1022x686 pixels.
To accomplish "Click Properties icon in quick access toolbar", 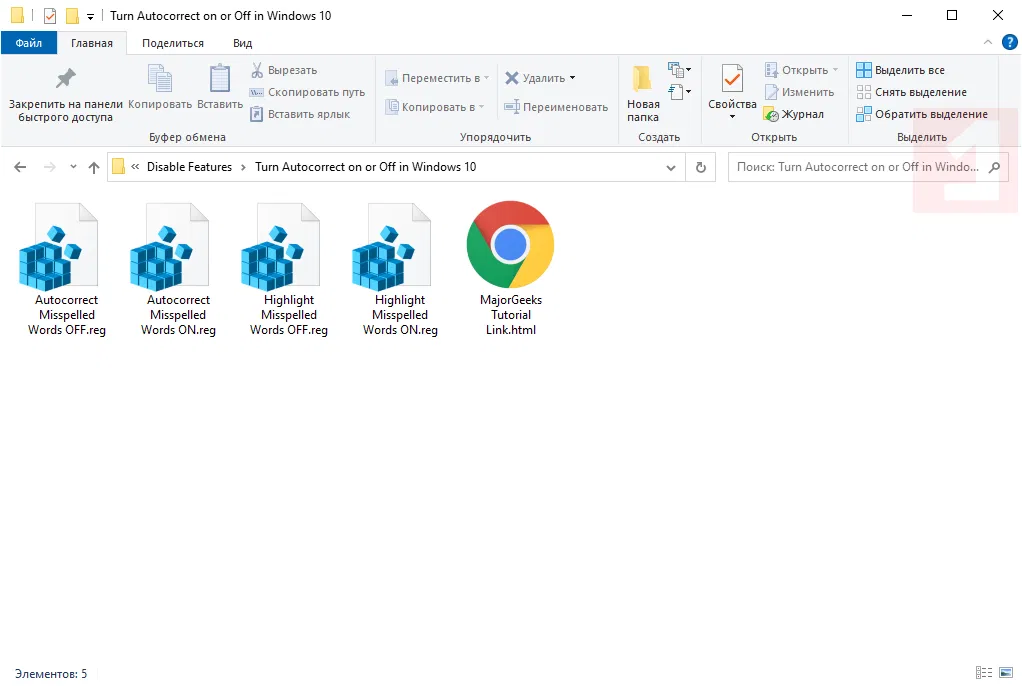I will point(50,16).
